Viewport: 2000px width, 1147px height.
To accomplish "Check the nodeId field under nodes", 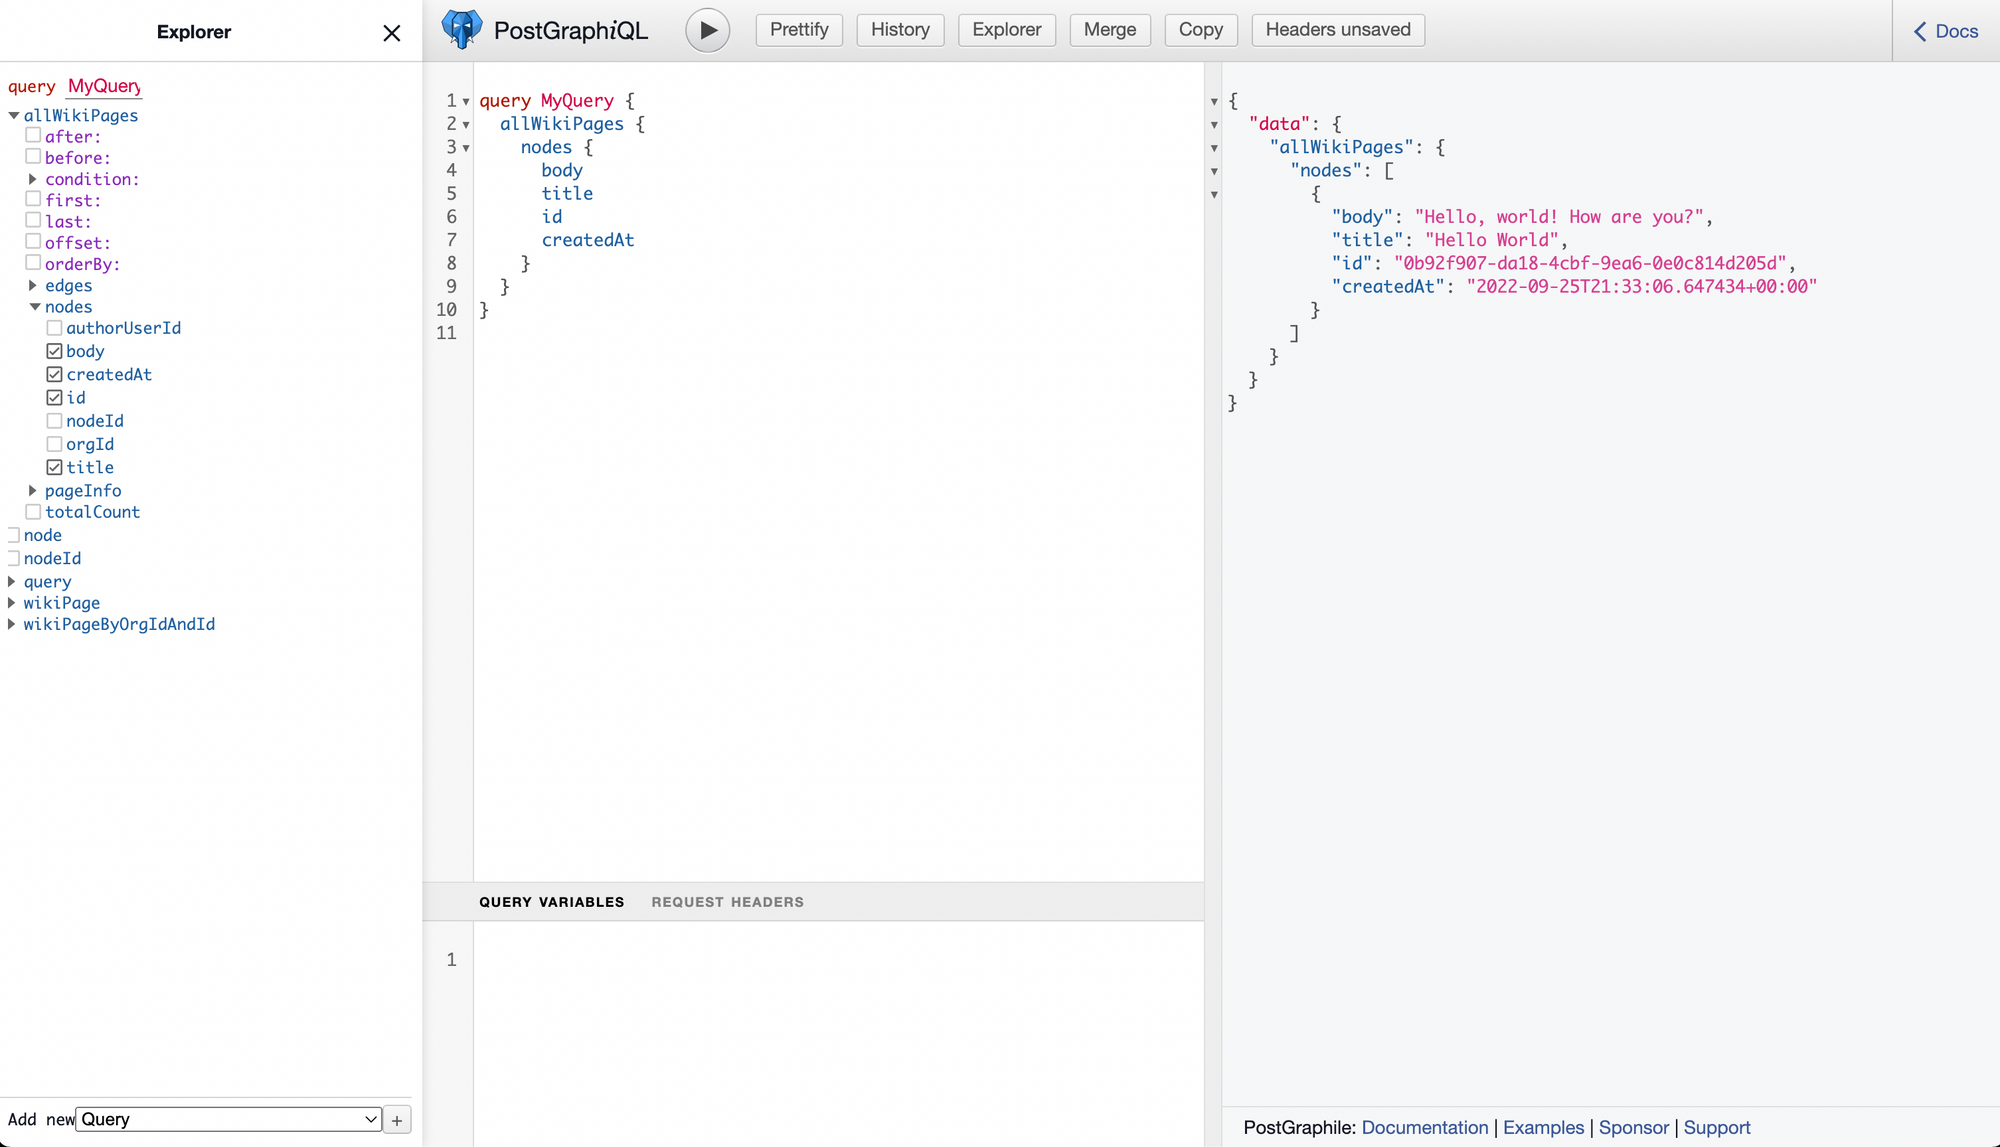I will click(54, 421).
